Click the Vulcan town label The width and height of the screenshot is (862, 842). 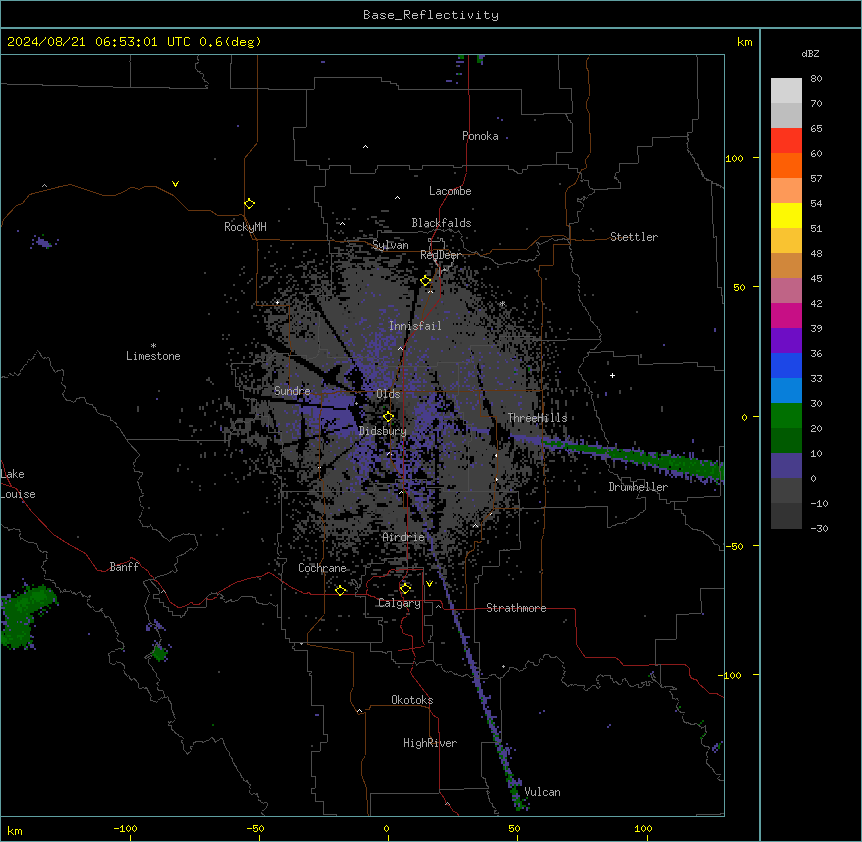click(x=543, y=792)
